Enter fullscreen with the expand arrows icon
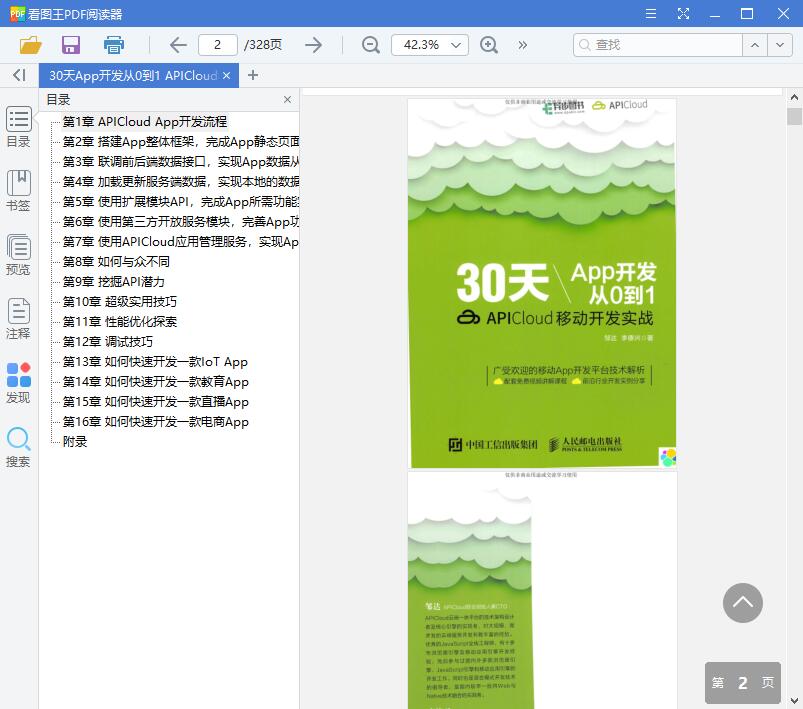 point(683,13)
